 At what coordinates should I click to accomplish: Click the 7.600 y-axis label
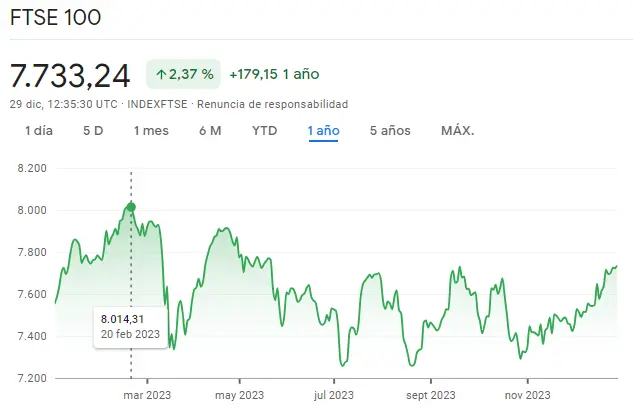click(32, 294)
